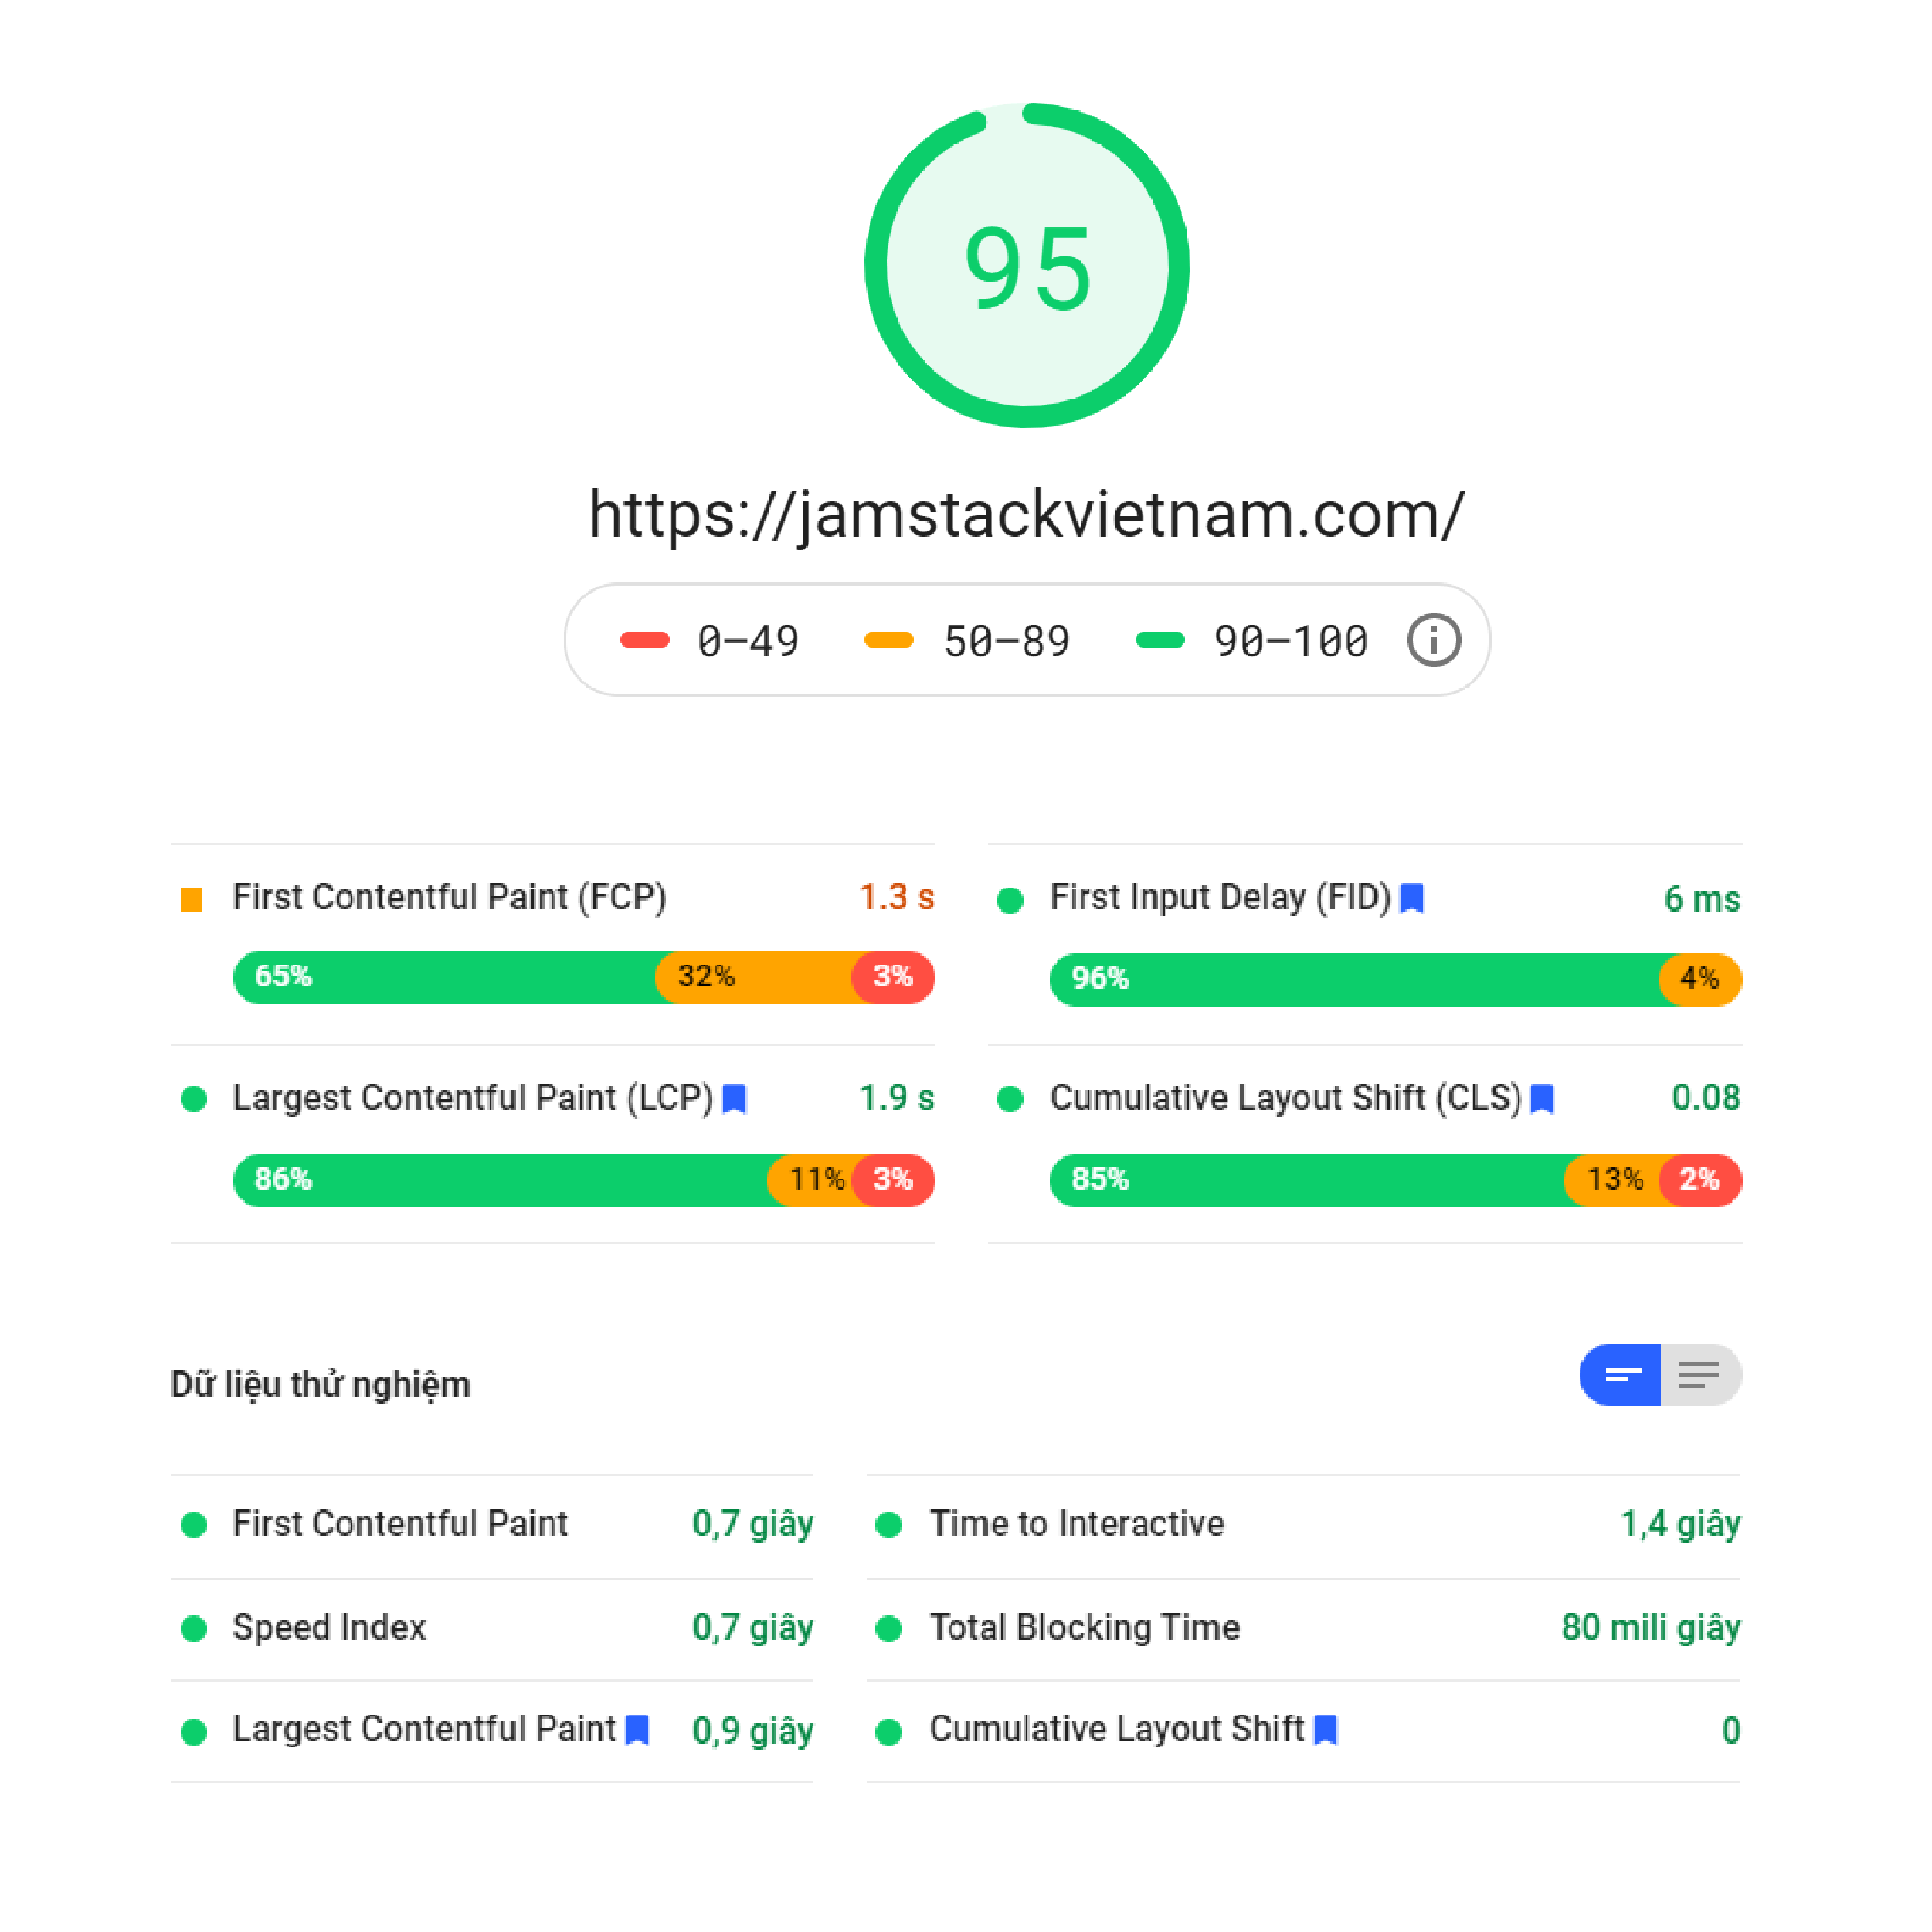Click the bookmark icon beside lab Cumulative Layout Shift
The image size is (1932, 1932).
1325,1730
